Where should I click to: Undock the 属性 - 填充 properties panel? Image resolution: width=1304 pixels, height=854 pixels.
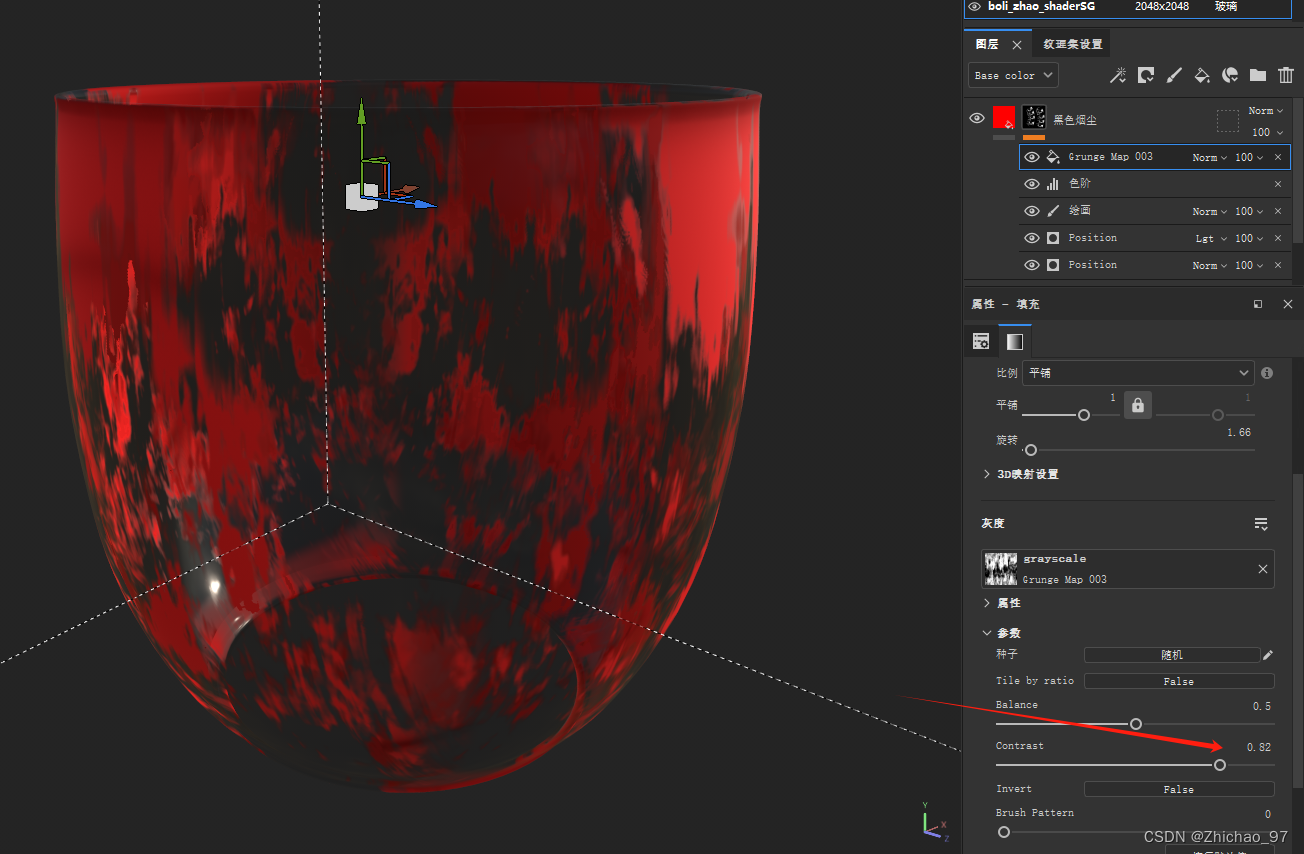click(x=1258, y=304)
